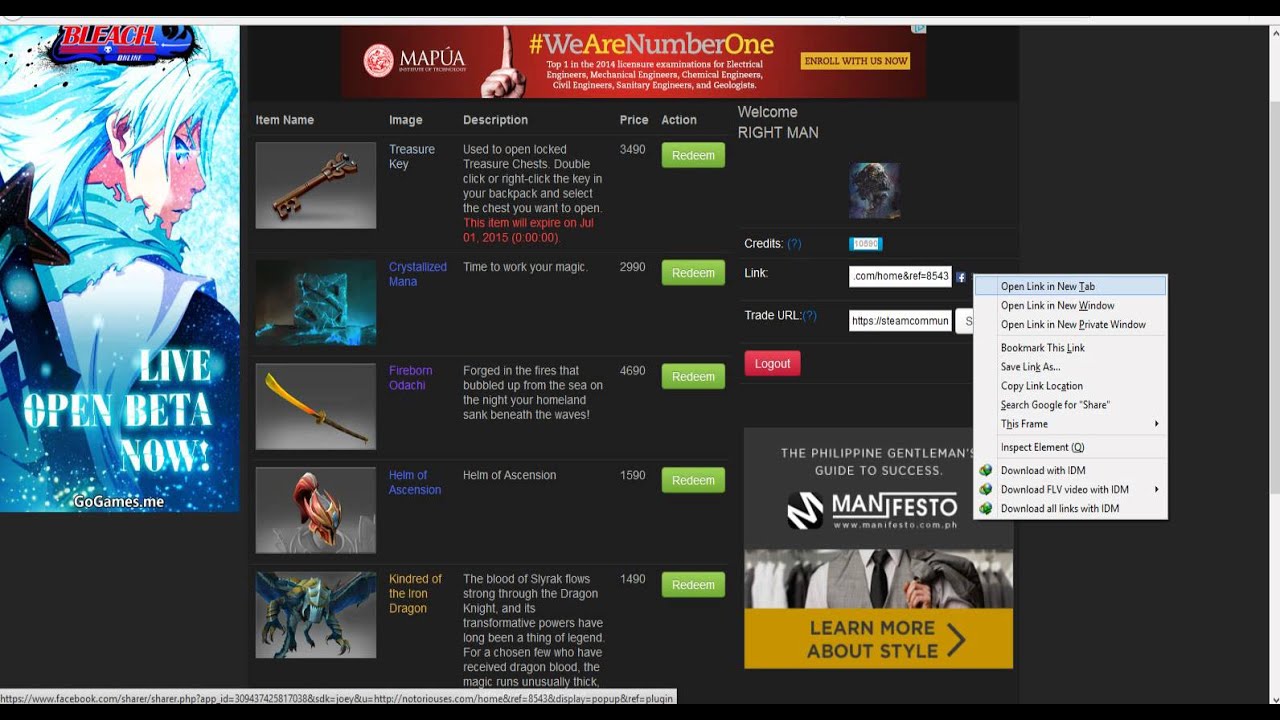The height and width of the screenshot is (720, 1280).
Task: Click the Action column header
Action: (679, 120)
